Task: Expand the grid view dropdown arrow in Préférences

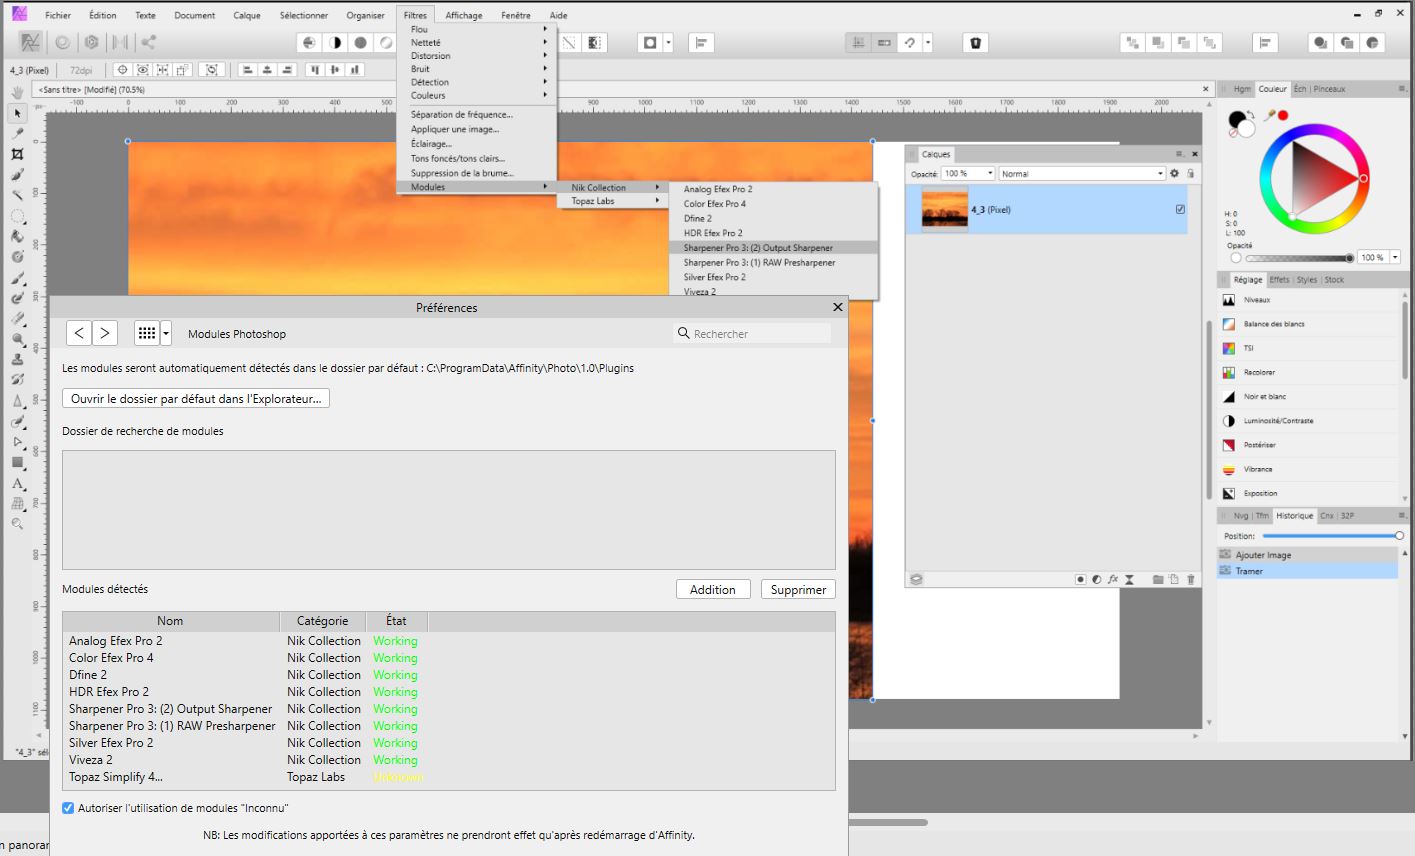Action: tap(166, 333)
